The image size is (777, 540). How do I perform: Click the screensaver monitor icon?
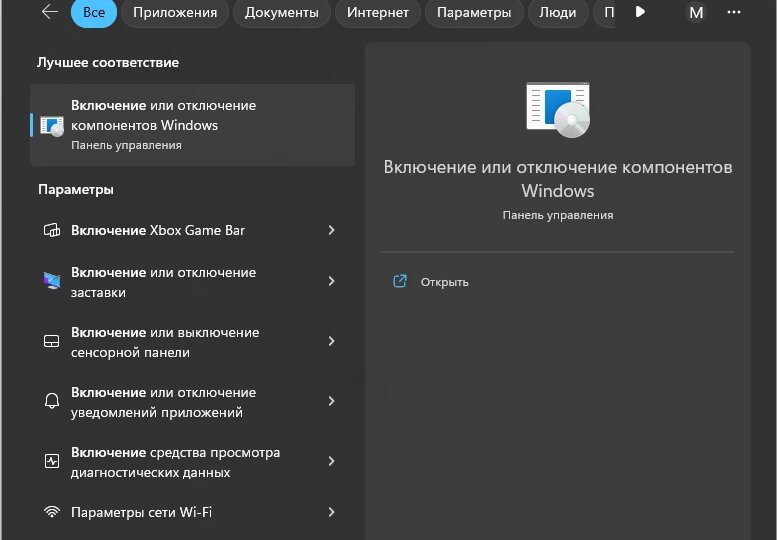tap(52, 281)
